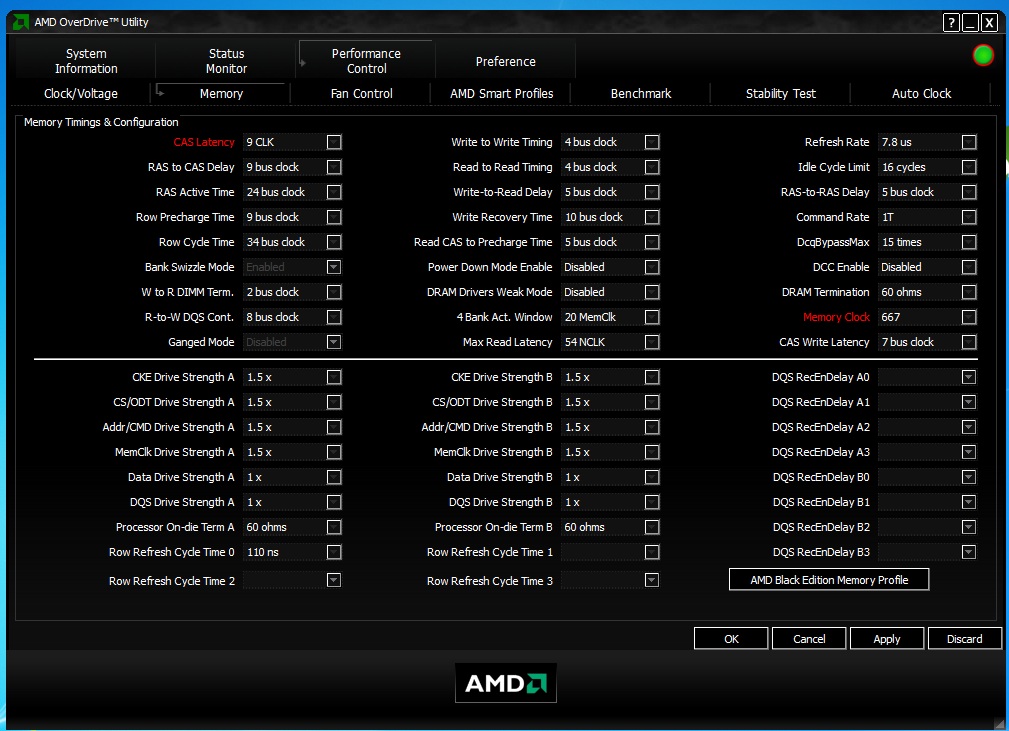1009x731 pixels.
Task: Open the Row Refresh Cycle Time 0 dropdown
Action: tap(334, 552)
